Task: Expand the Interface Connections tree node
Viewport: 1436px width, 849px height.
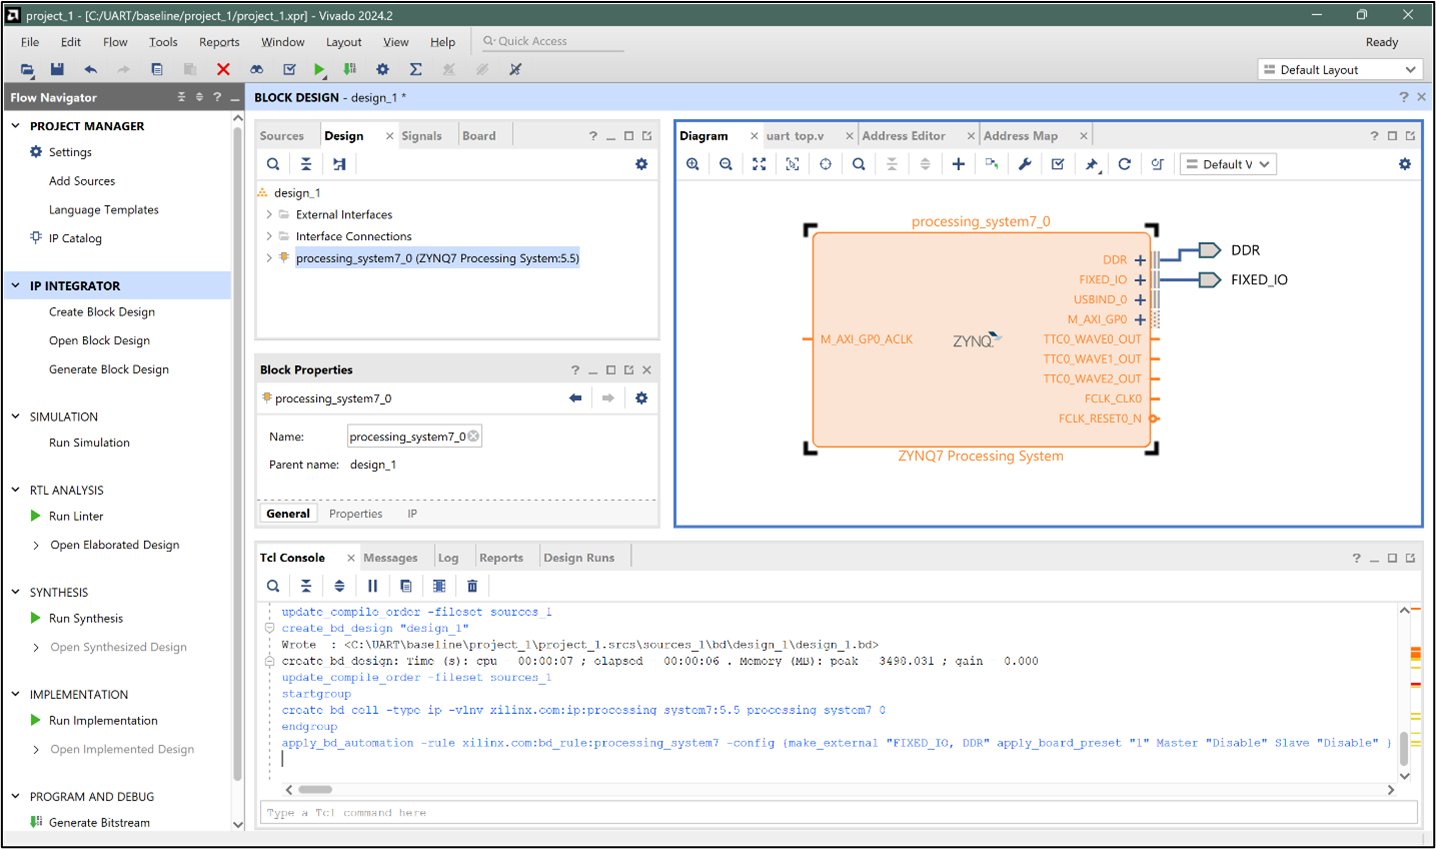Action: (269, 236)
